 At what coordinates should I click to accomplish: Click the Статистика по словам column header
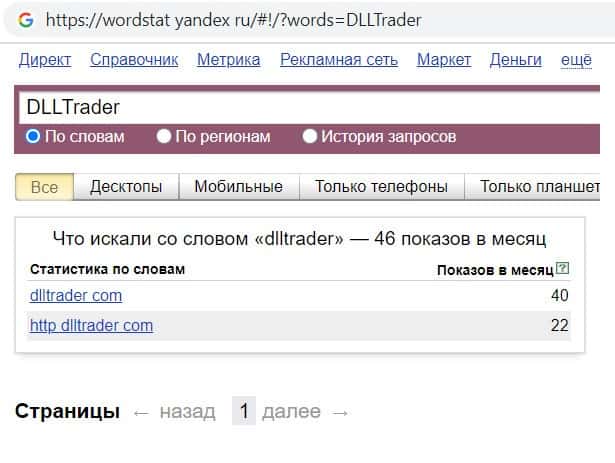tap(107, 269)
